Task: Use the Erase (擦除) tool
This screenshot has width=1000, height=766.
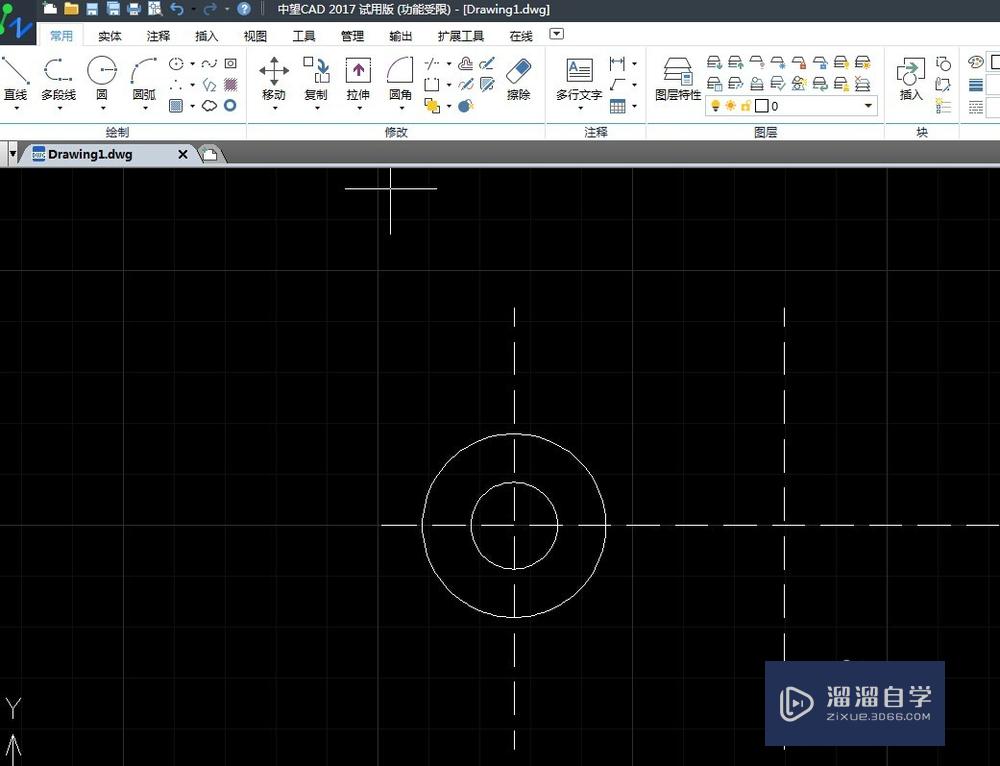Action: coord(518,78)
